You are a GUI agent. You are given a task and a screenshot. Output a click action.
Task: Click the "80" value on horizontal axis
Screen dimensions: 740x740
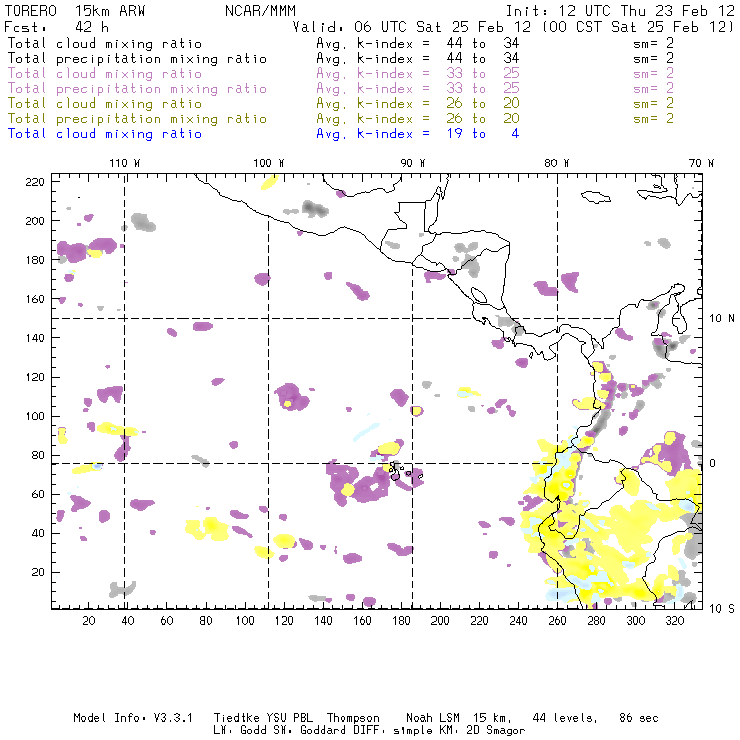(206, 621)
